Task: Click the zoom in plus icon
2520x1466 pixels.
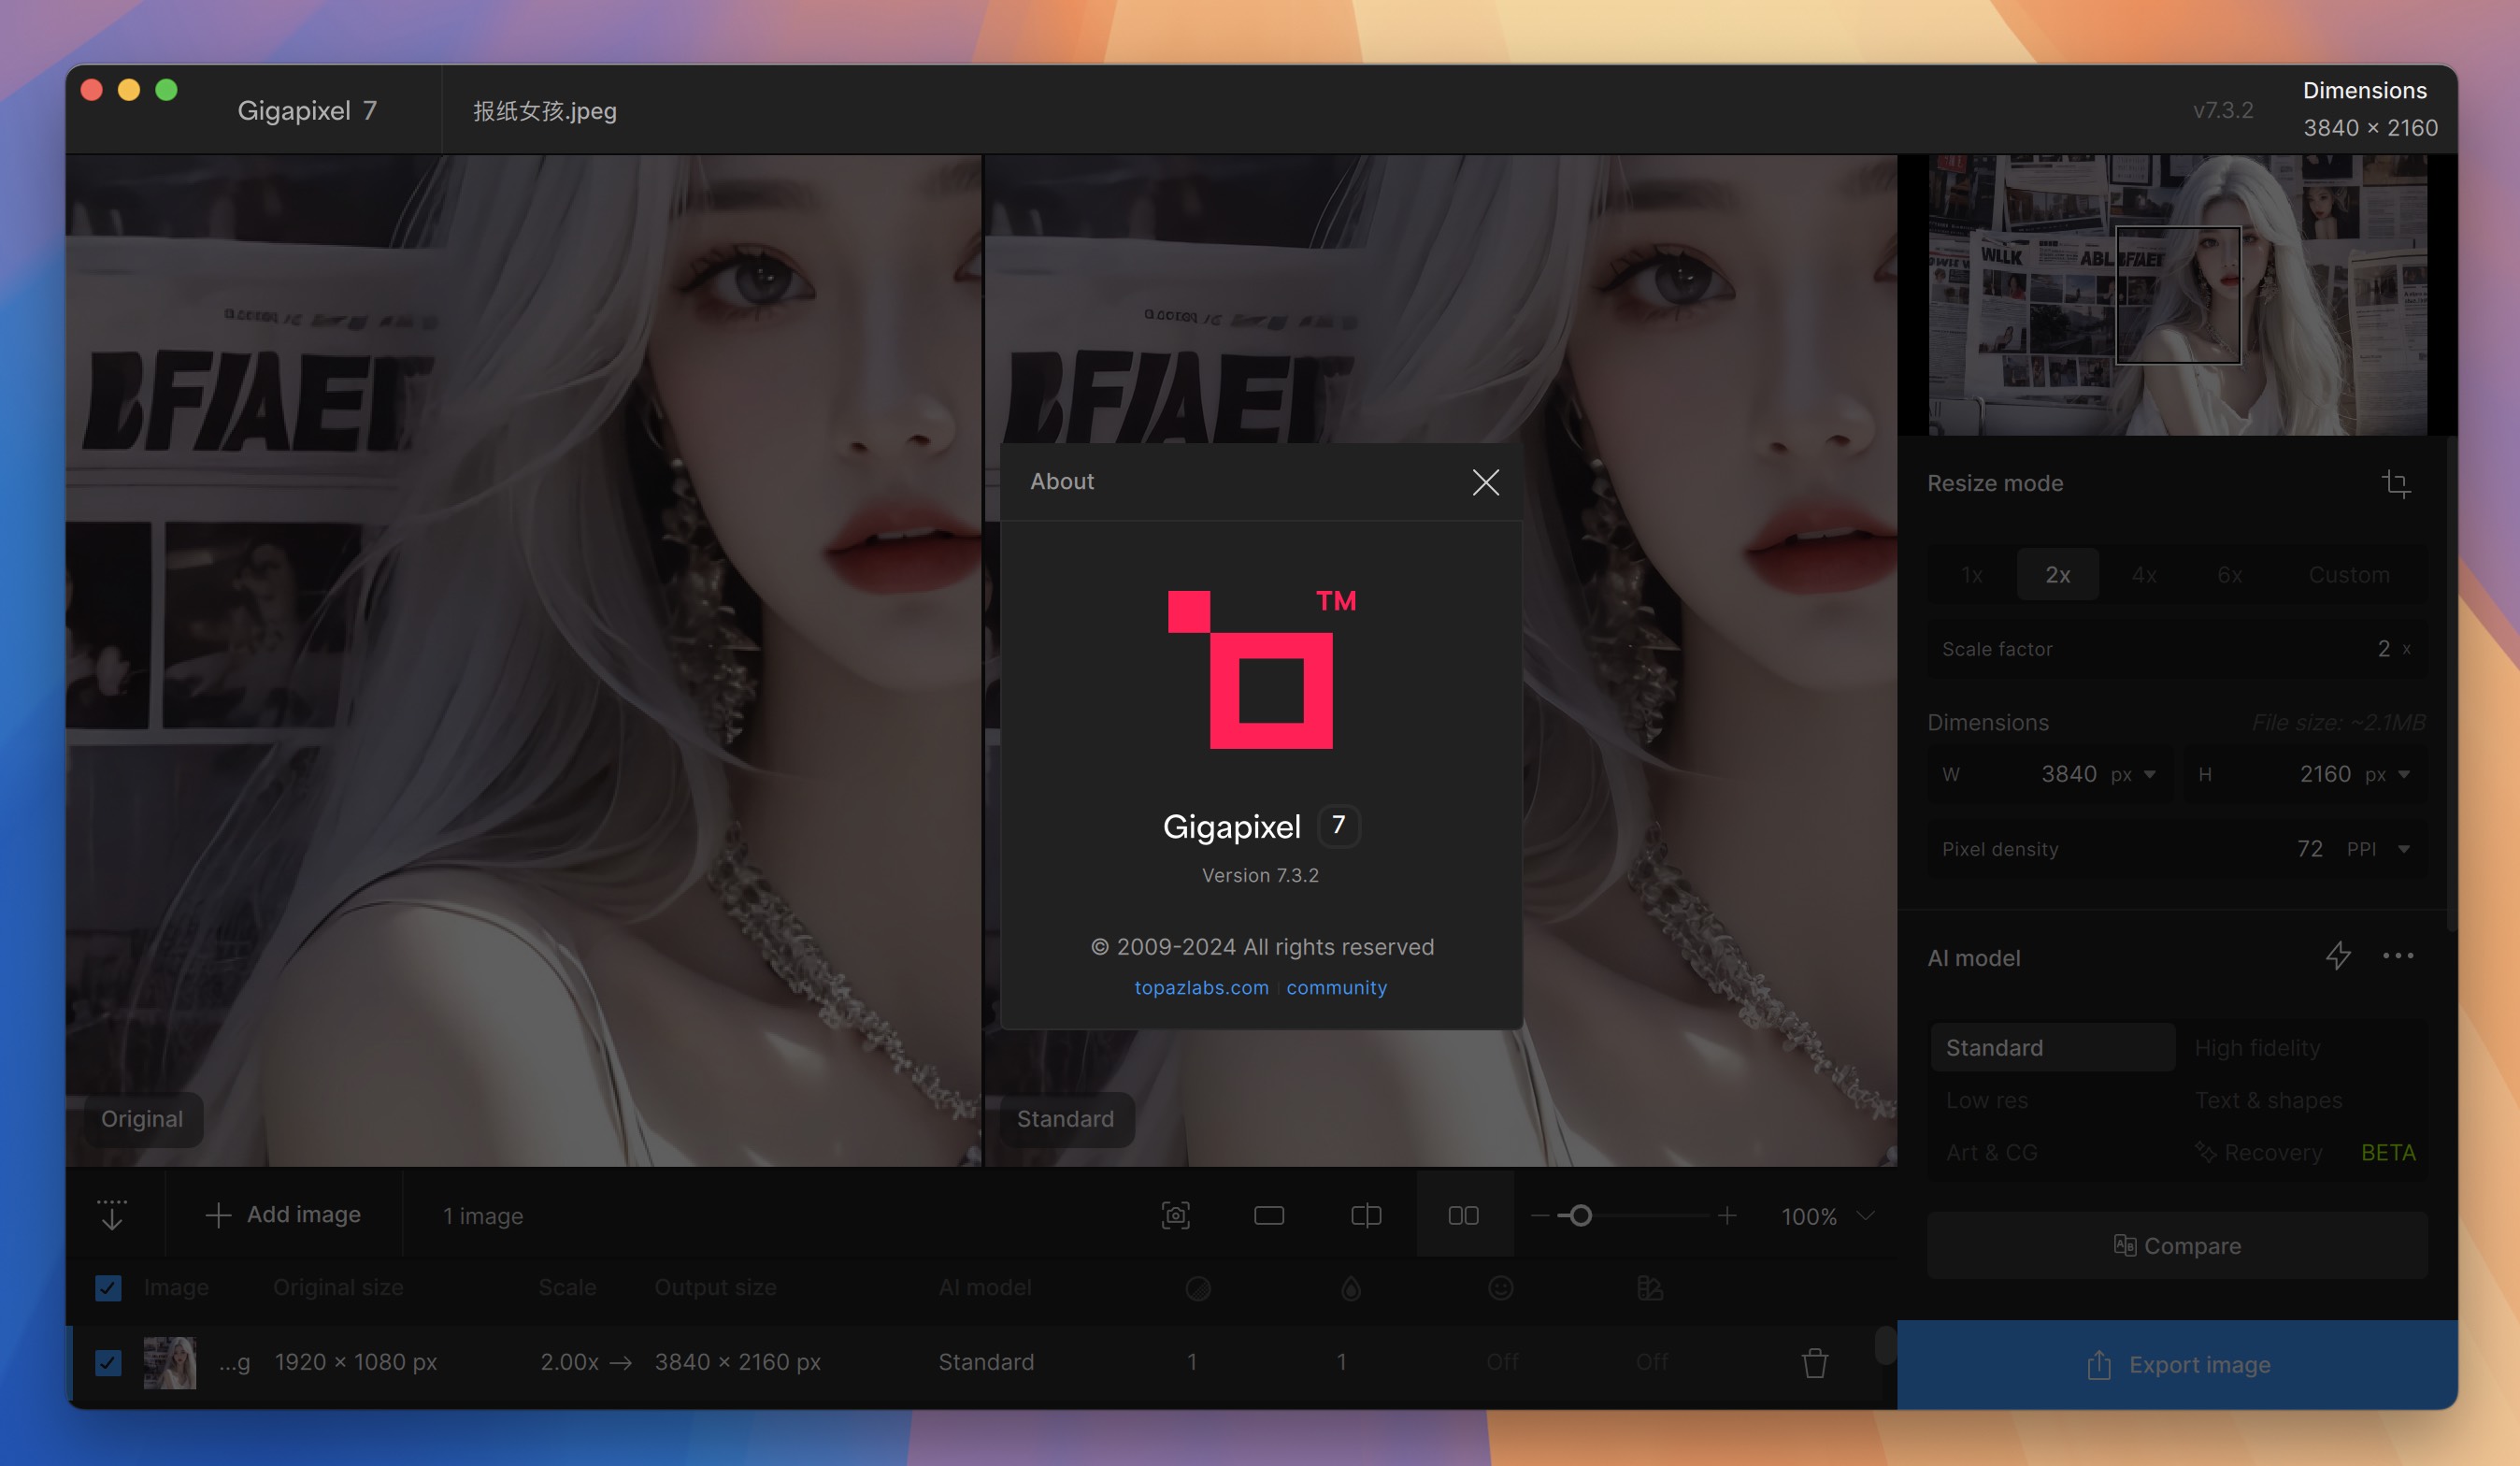Action: [1726, 1215]
